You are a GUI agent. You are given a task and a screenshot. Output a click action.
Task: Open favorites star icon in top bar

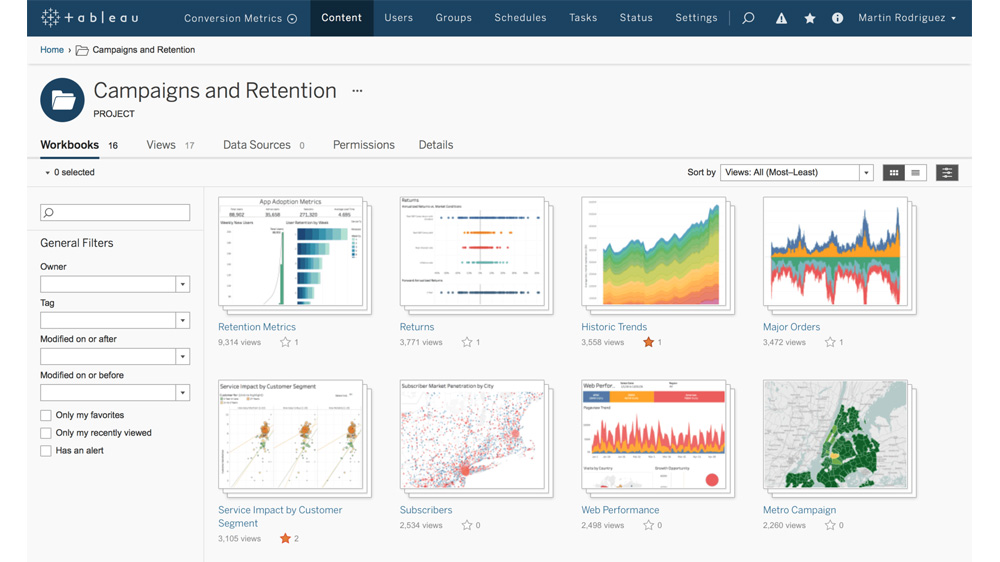(810, 18)
